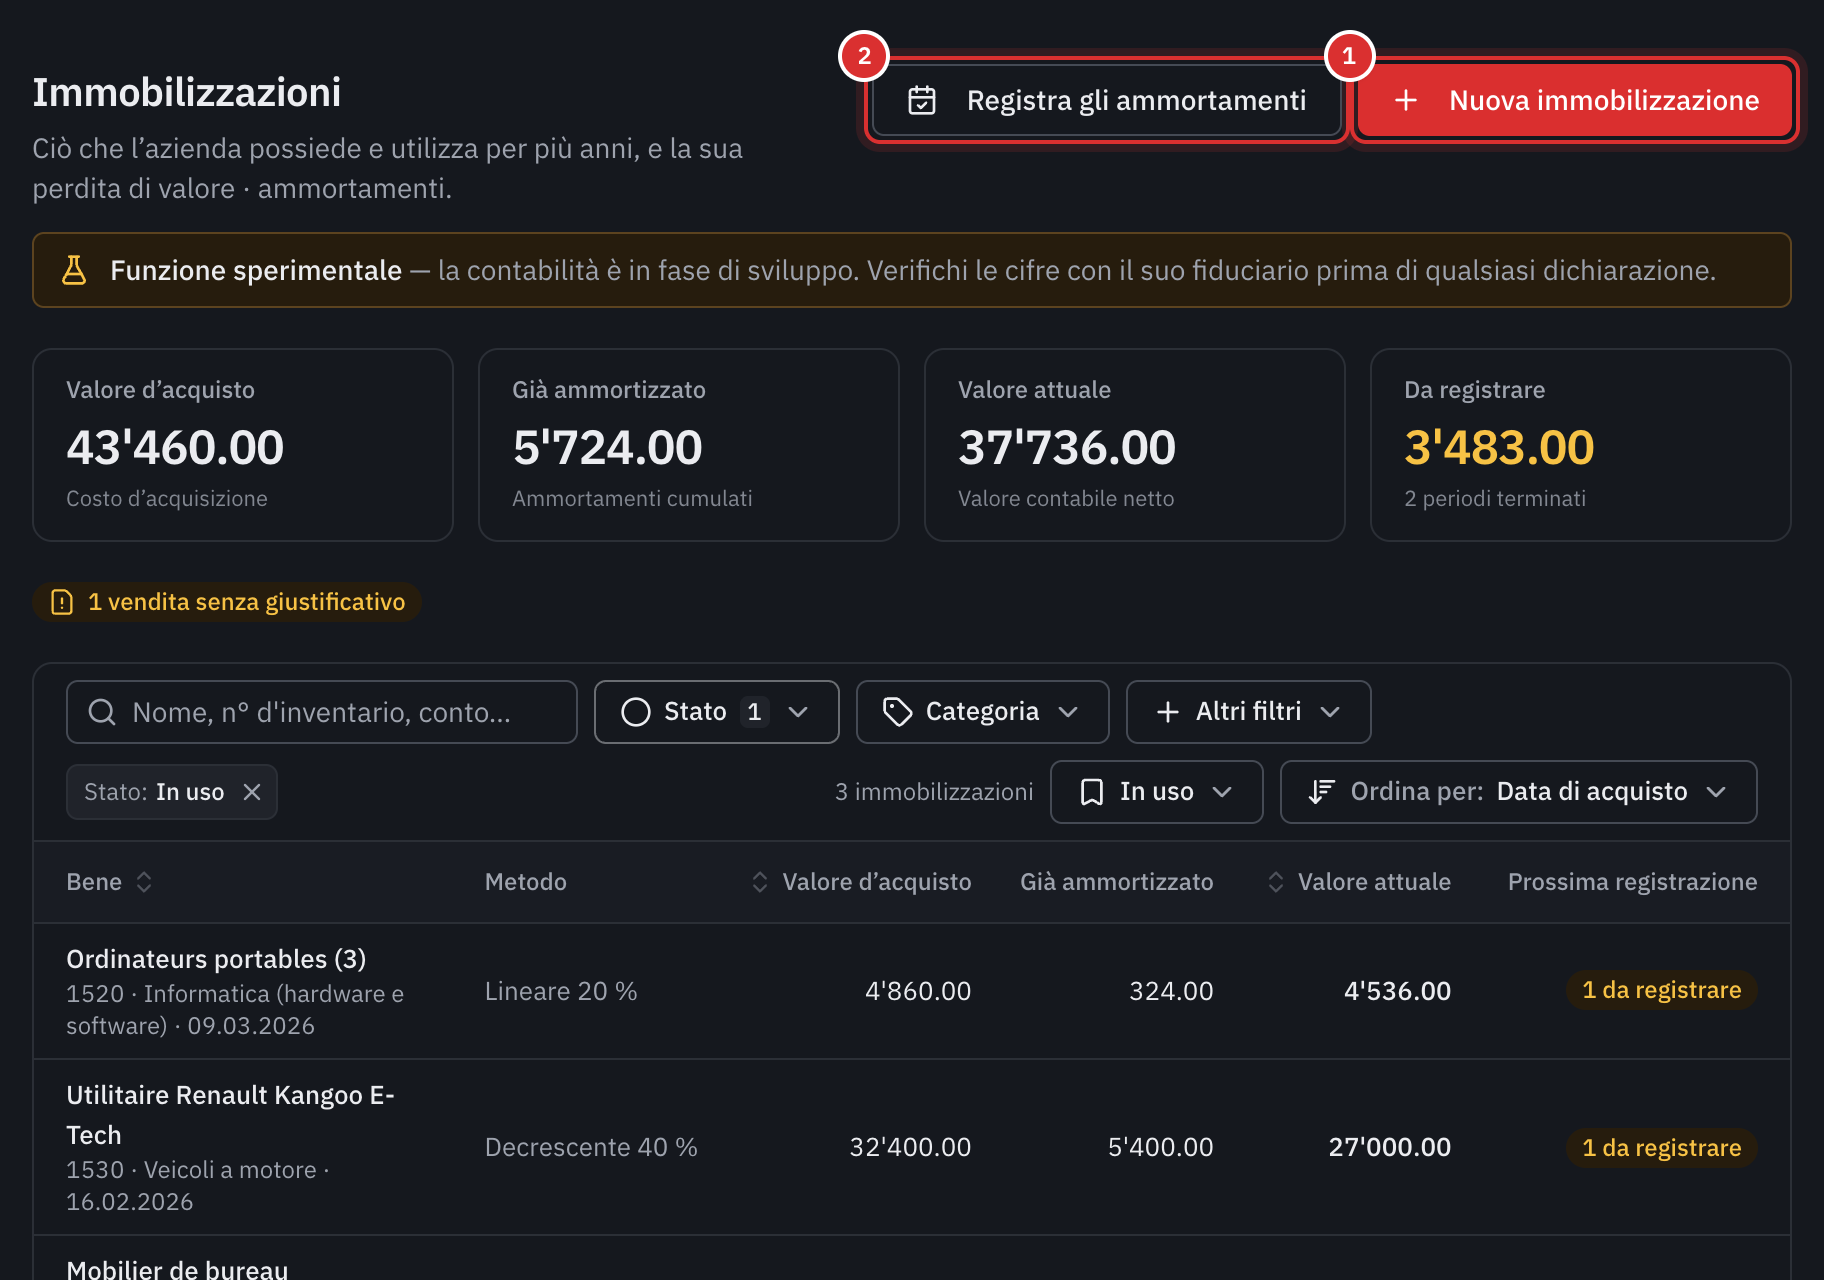Click Registra gli ammortamenti button

(x=1106, y=100)
